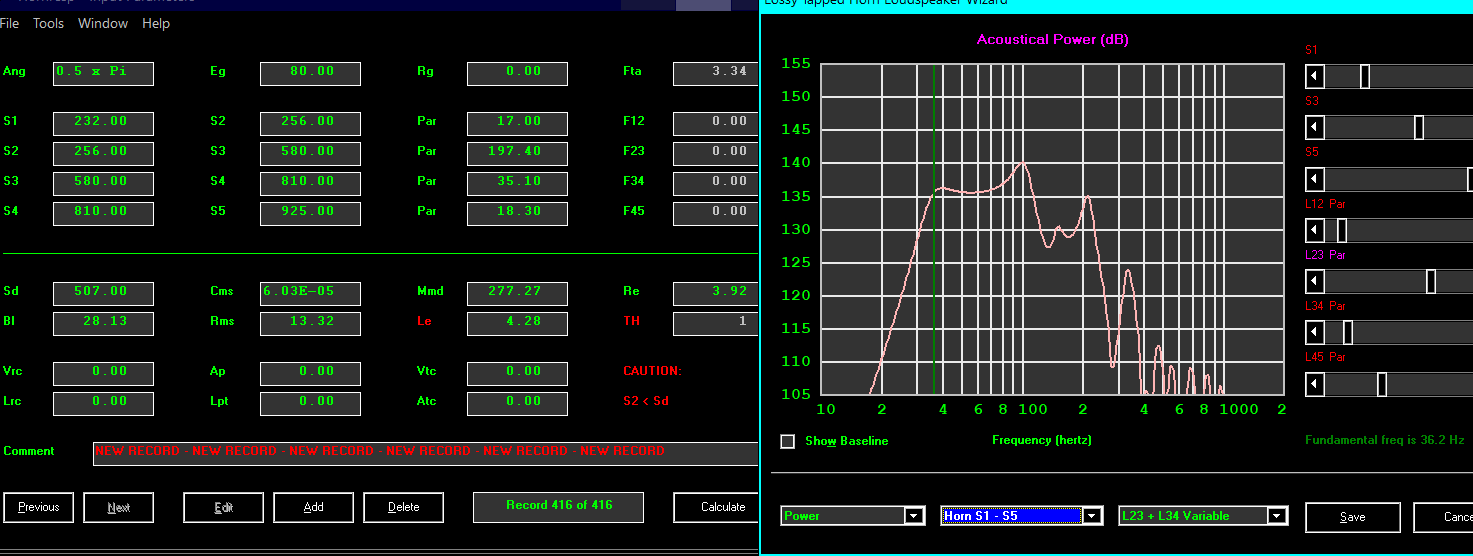Screen dimensions: 1473x556
Task: Click the Rg field showing 0.00
Action: click(x=517, y=73)
